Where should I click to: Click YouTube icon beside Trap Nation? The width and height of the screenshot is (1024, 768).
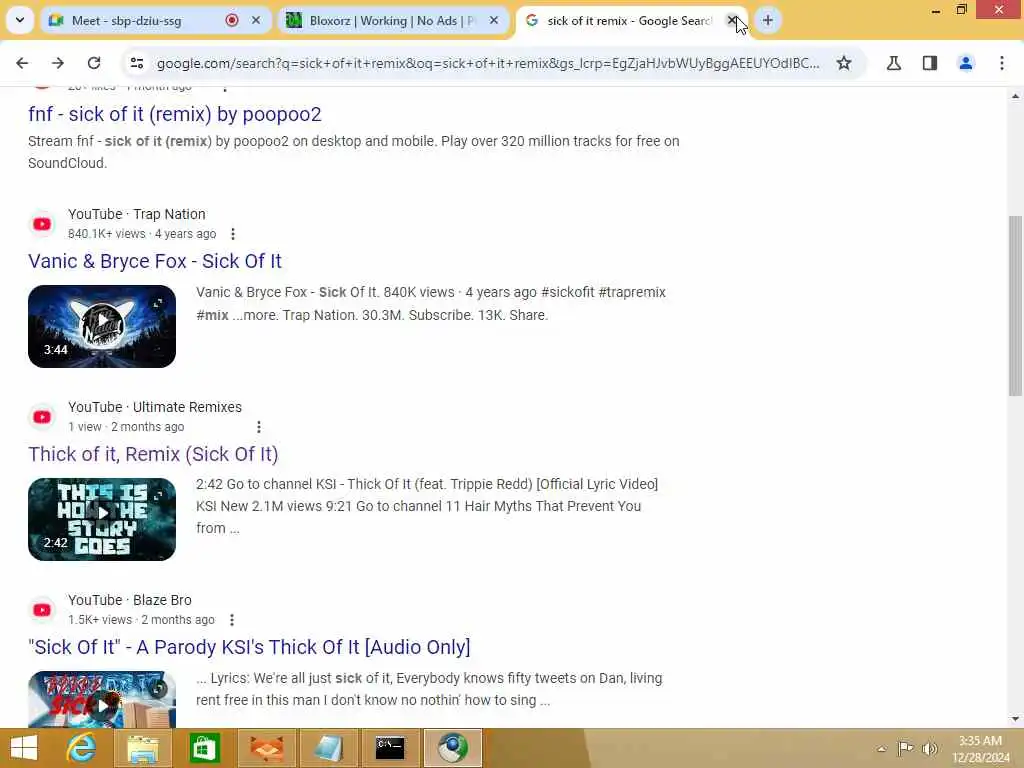pyautogui.click(x=42, y=224)
